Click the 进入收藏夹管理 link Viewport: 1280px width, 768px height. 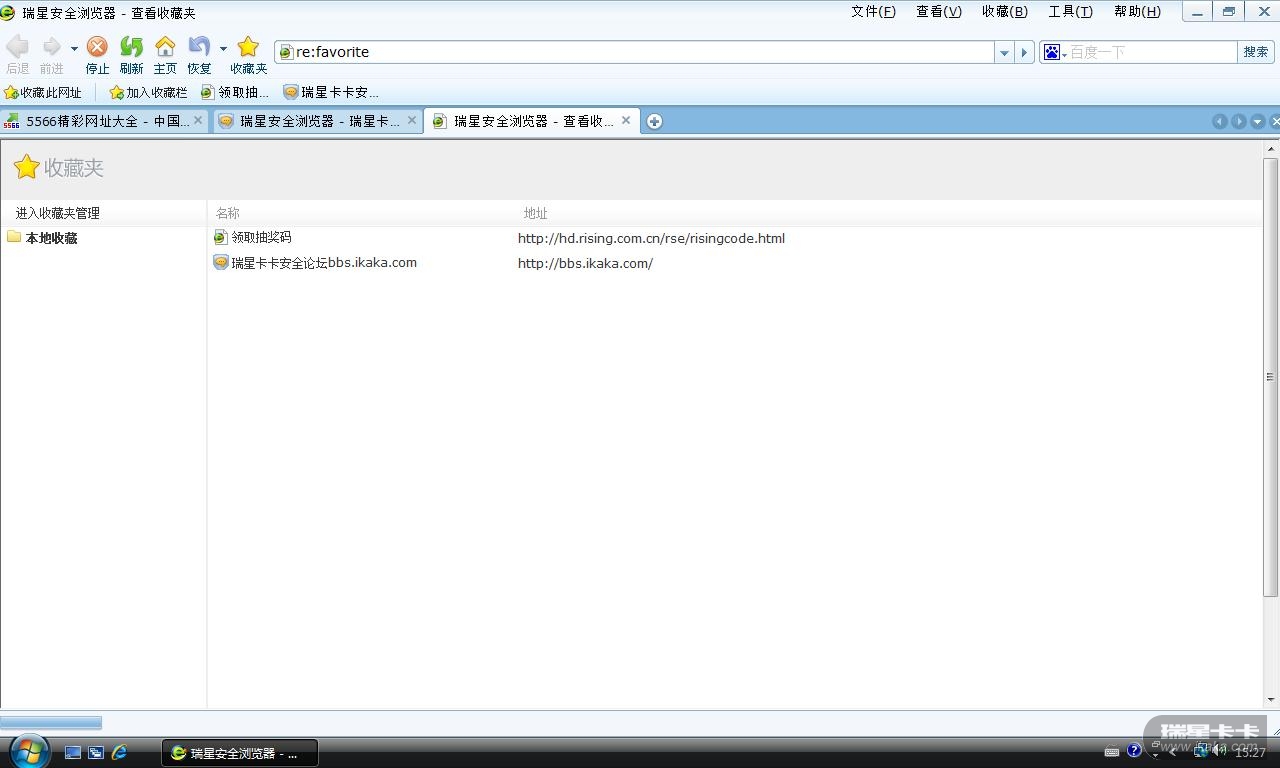(58, 213)
